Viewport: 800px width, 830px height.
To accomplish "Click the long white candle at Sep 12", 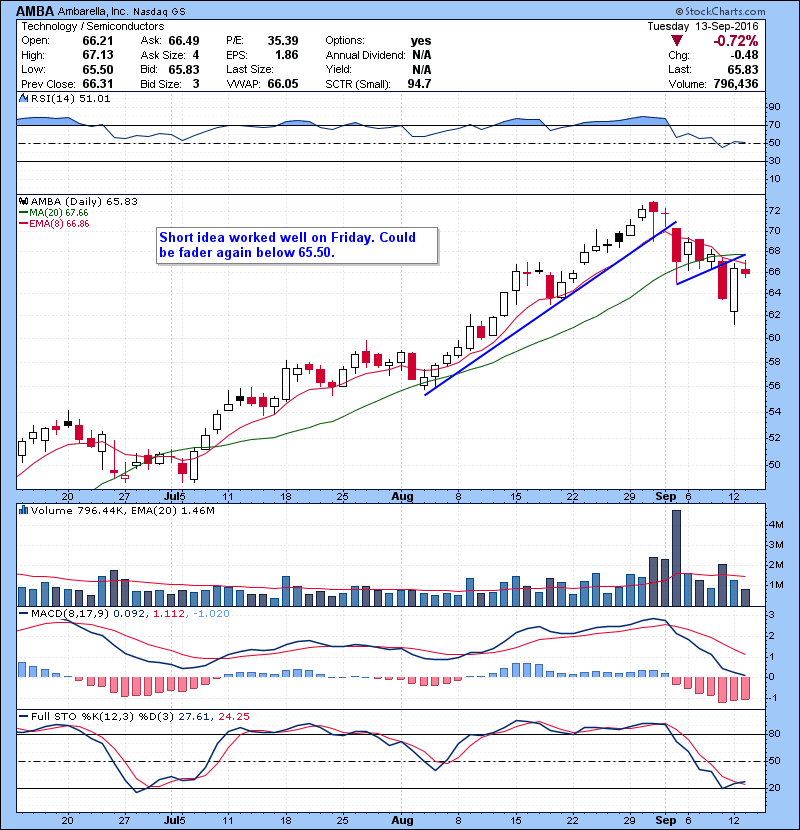I will coord(734,290).
